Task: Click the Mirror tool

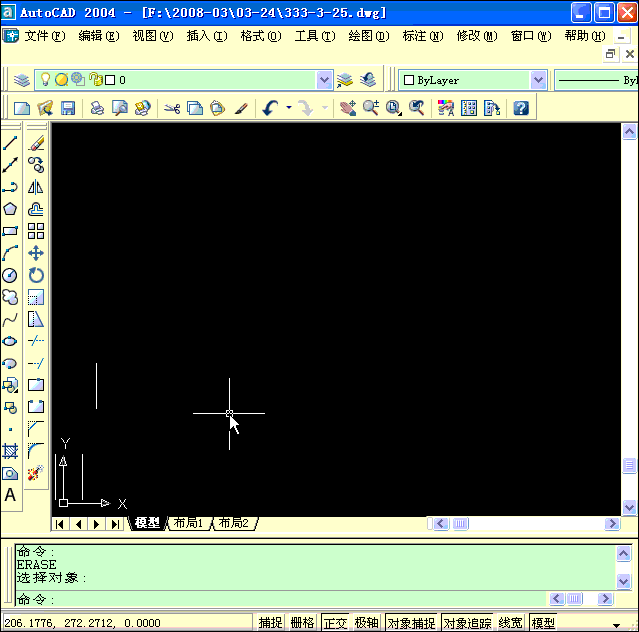Action: tap(36, 187)
